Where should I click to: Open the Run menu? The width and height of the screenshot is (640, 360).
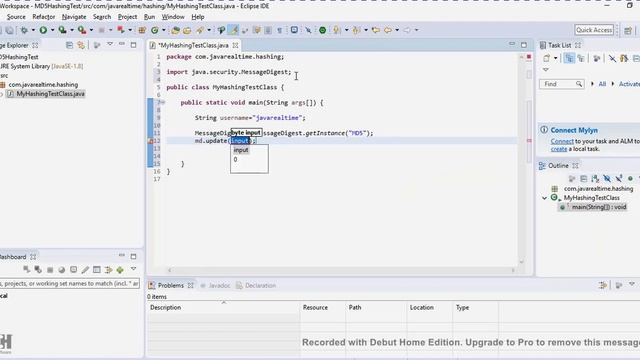point(149,17)
